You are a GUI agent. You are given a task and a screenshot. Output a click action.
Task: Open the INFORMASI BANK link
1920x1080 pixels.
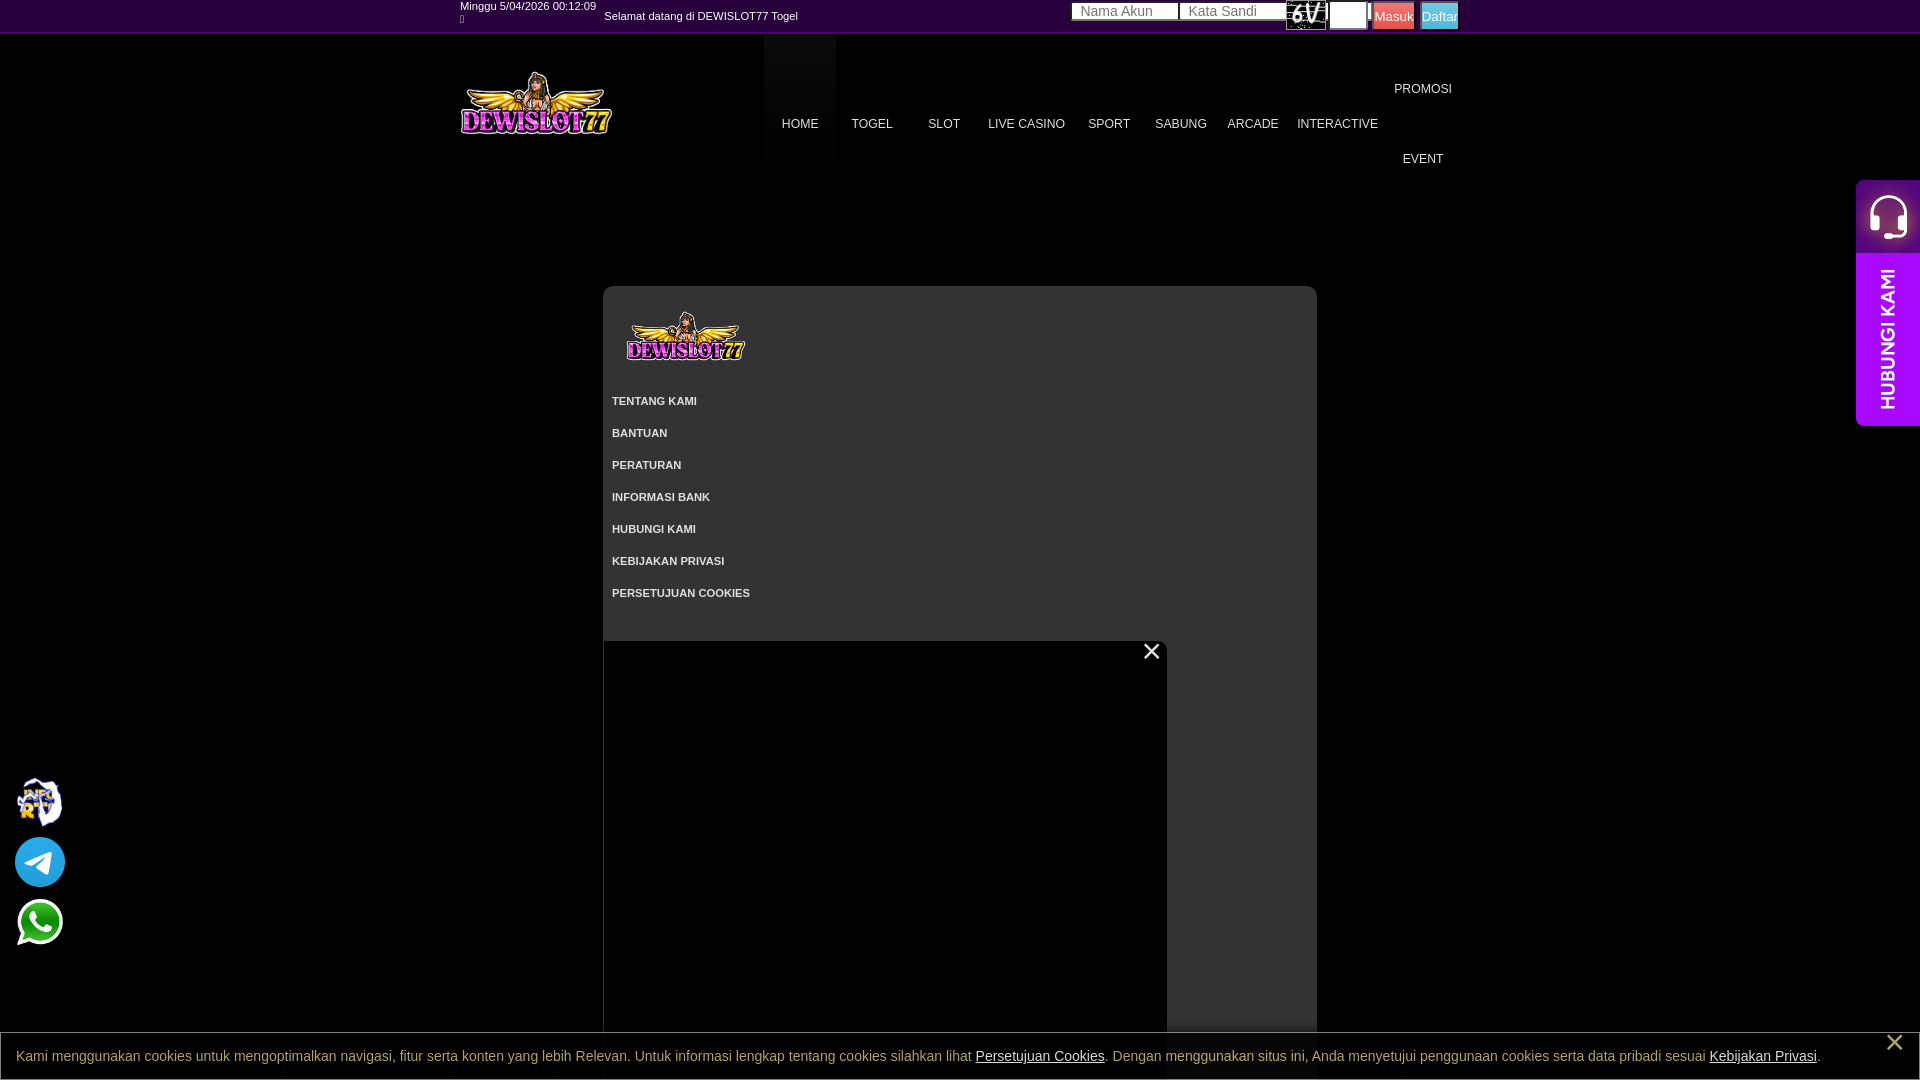pyautogui.click(x=661, y=497)
